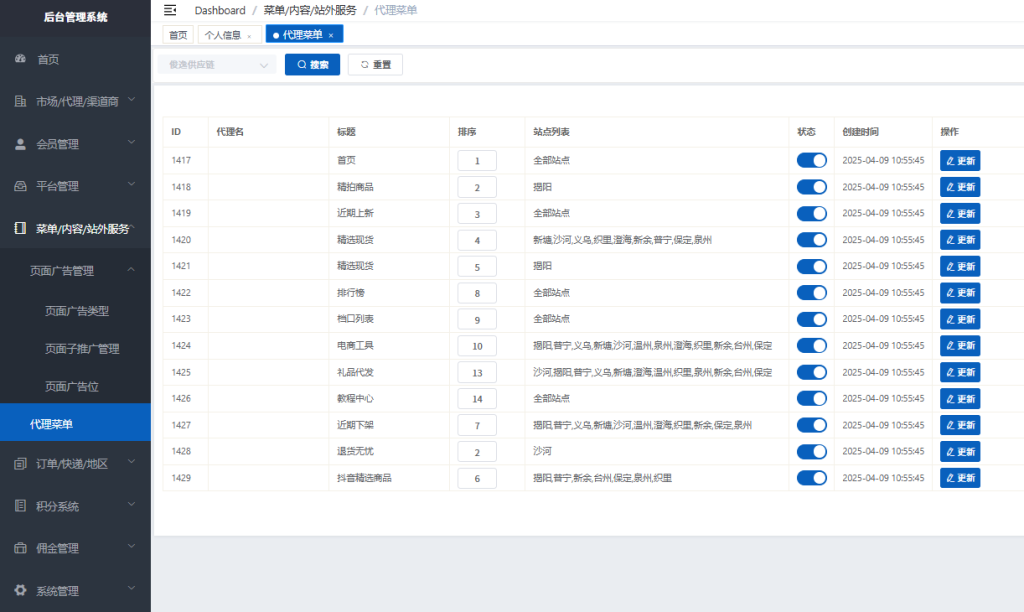Click the 佣金管理 sidebar icon
1024x612 pixels.
tap(20, 548)
